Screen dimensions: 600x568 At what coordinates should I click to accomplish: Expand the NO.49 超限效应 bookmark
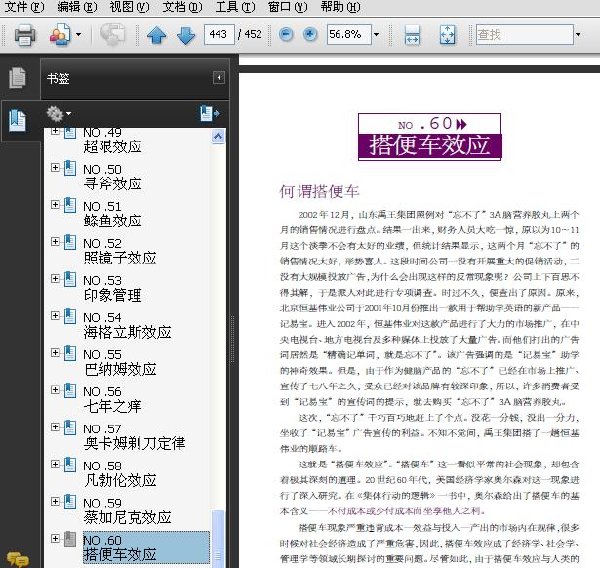(55, 131)
